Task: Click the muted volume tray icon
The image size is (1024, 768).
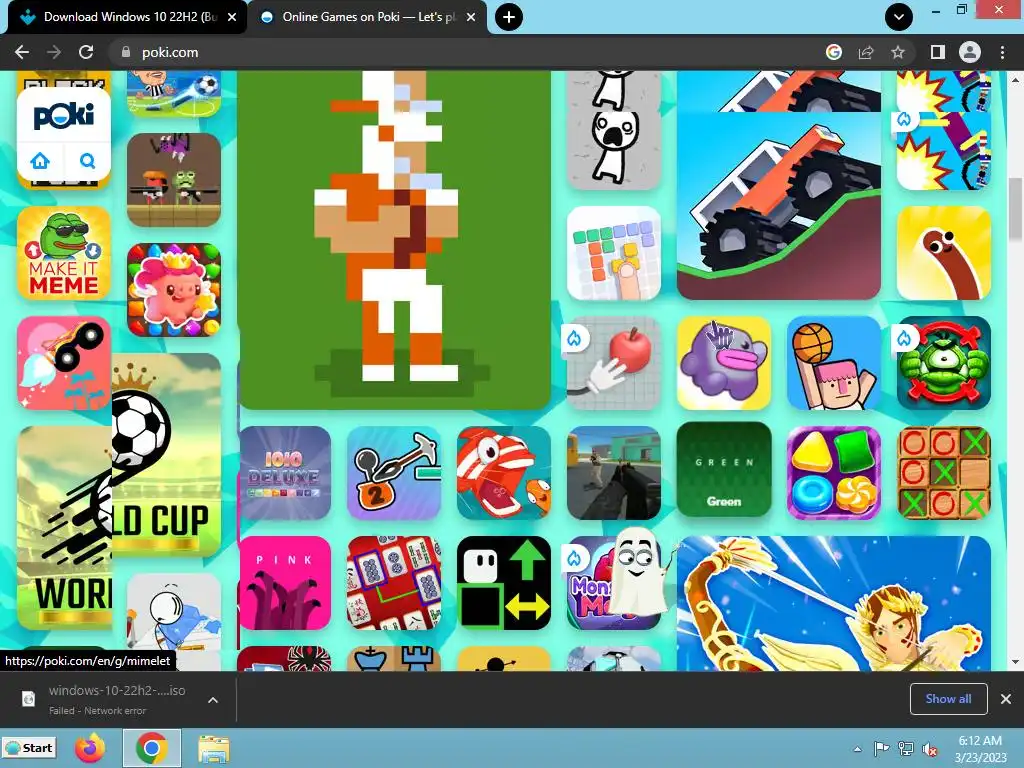Action: point(929,748)
